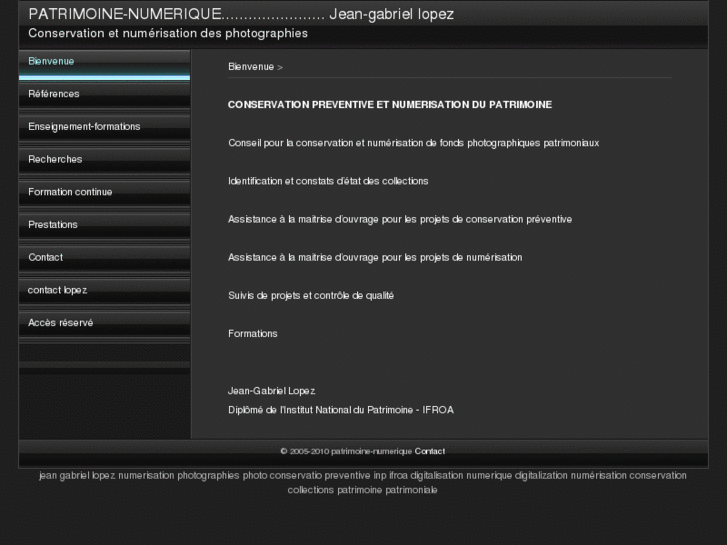The height and width of the screenshot is (545, 727).
Task: Click heading CONSERVATION PREVENTIVE ET NUMERISATION DU PATRIMOINE
Action: (390, 105)
